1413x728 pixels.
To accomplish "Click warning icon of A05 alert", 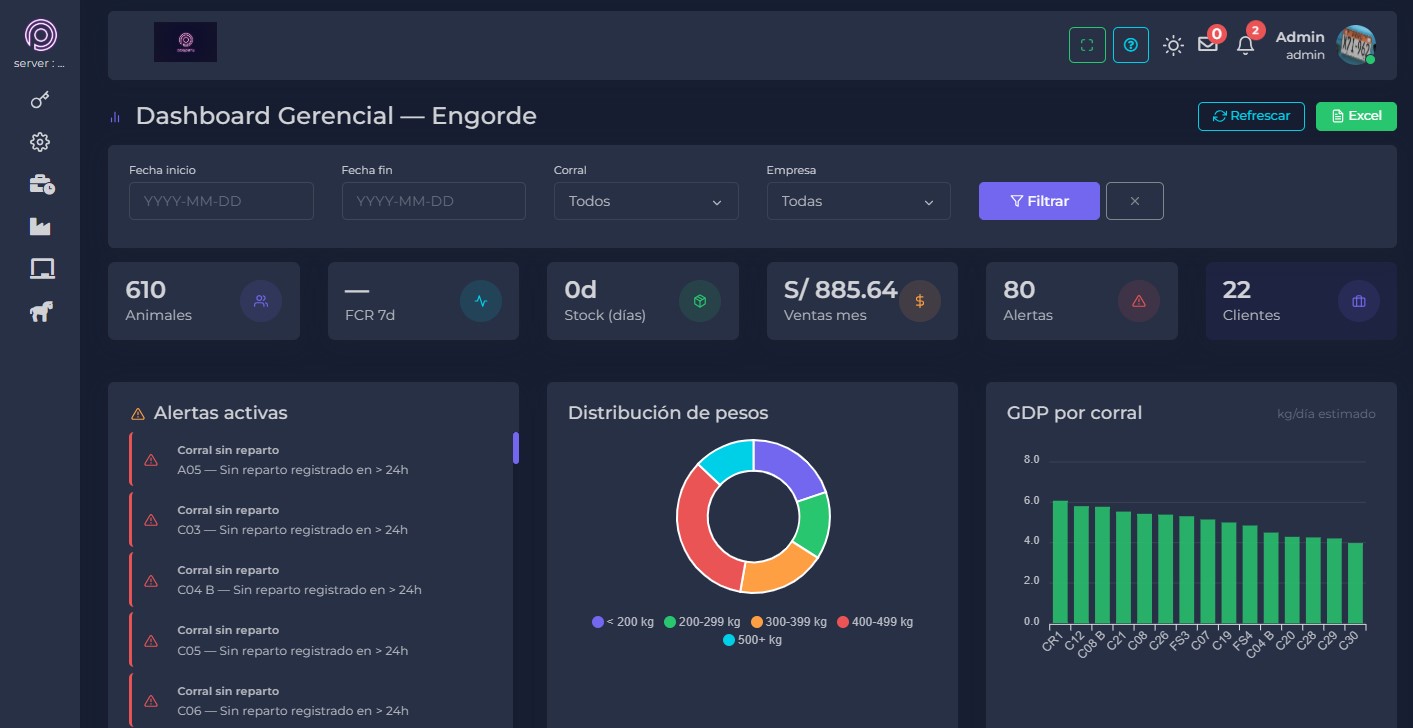I will coord(151,460).
